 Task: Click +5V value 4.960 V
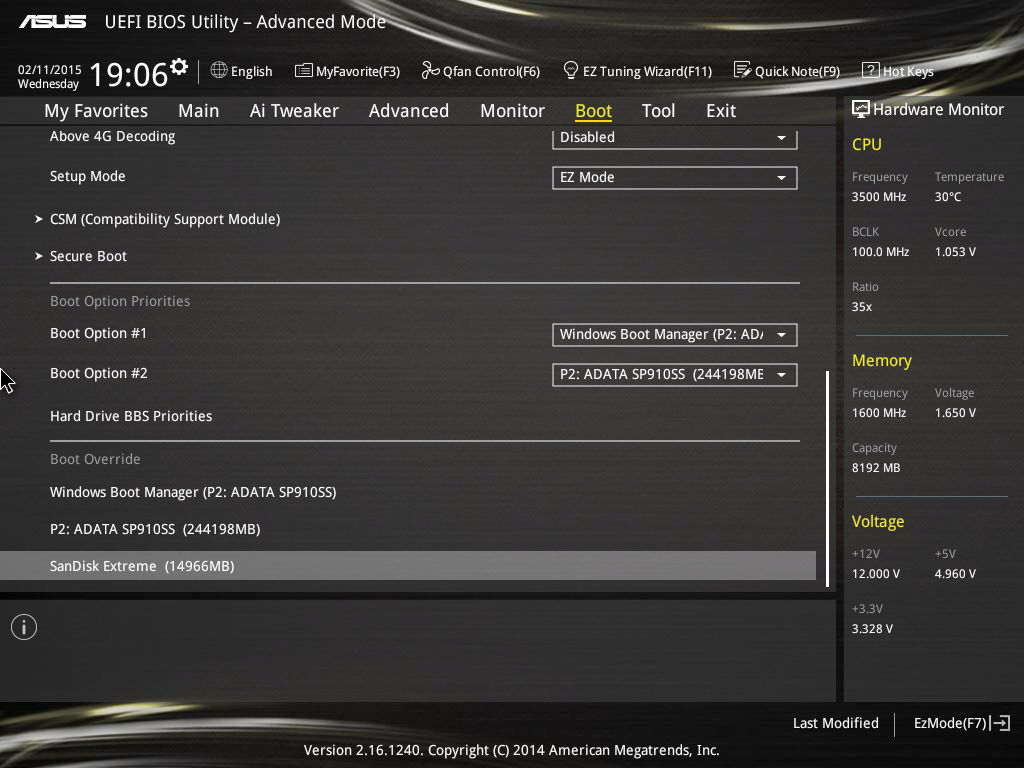pos(955,573)
